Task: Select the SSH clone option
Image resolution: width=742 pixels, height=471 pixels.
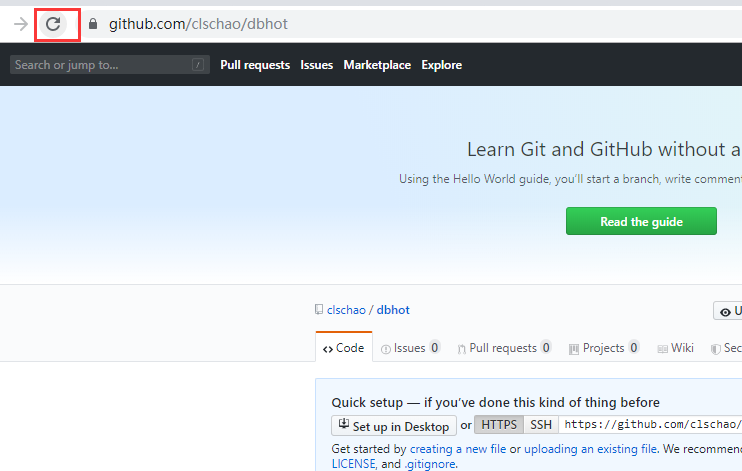Action: point(541,425)
